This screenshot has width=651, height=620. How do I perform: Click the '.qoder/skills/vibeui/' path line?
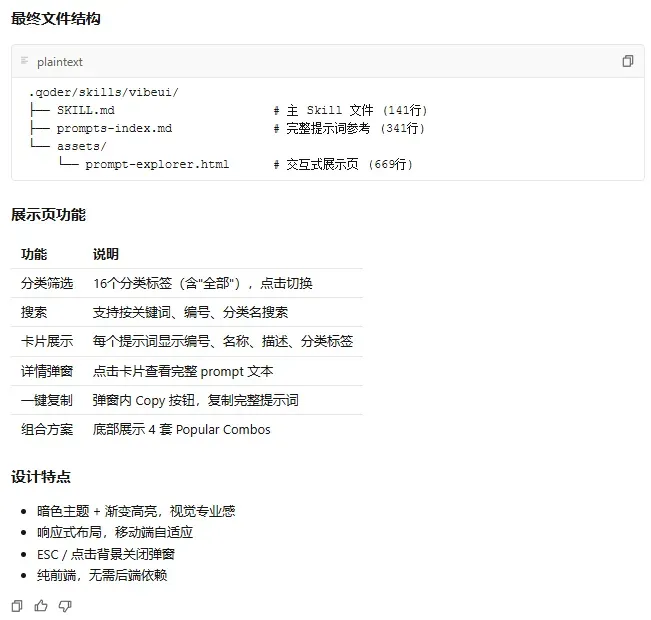point(104,92)
